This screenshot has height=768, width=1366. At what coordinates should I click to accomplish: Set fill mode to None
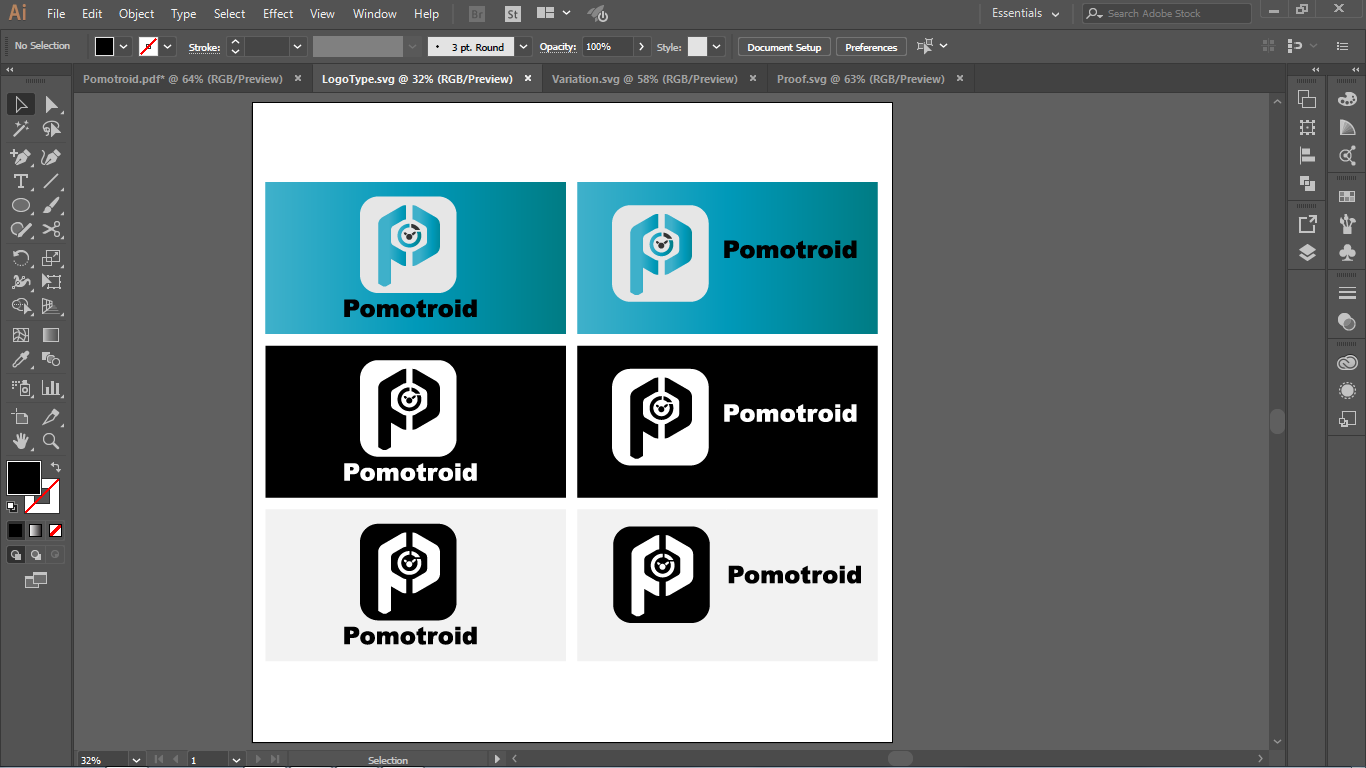click(56, 530)
